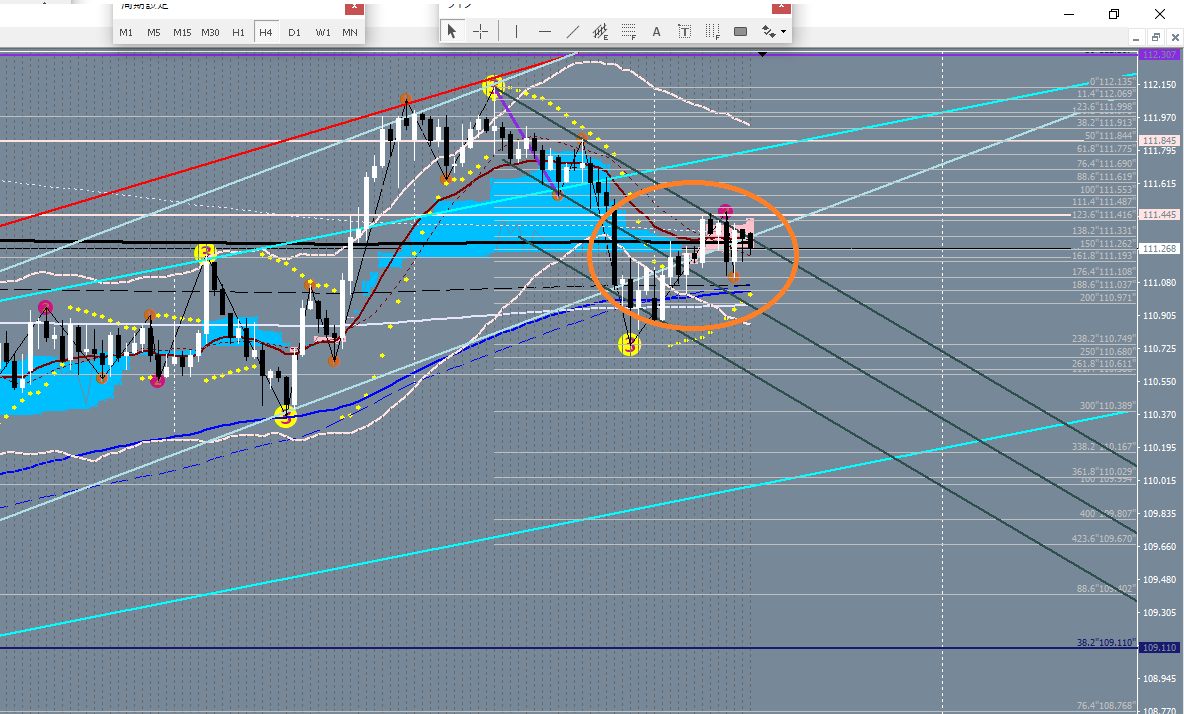Choose the horizontal line drawing tool

[545, 32]
